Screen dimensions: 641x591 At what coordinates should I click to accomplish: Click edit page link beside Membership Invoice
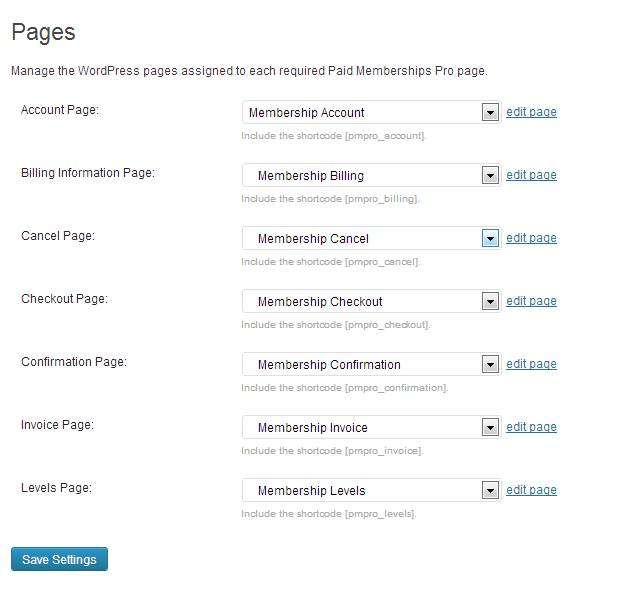coord(531,426)
